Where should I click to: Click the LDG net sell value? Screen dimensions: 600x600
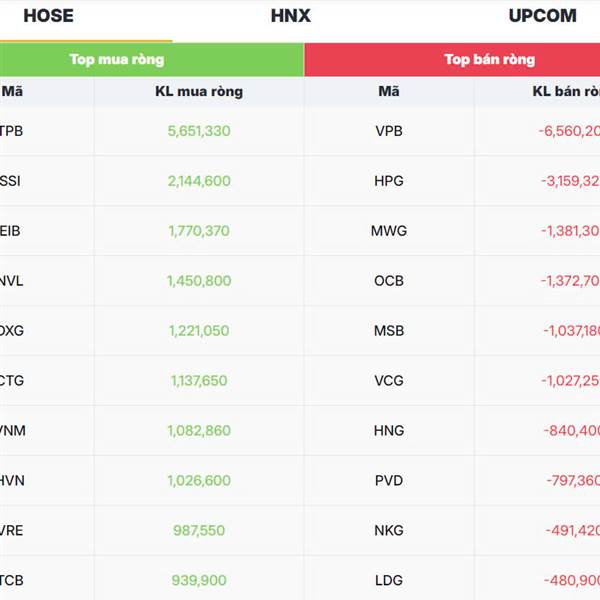pos(572,580)
